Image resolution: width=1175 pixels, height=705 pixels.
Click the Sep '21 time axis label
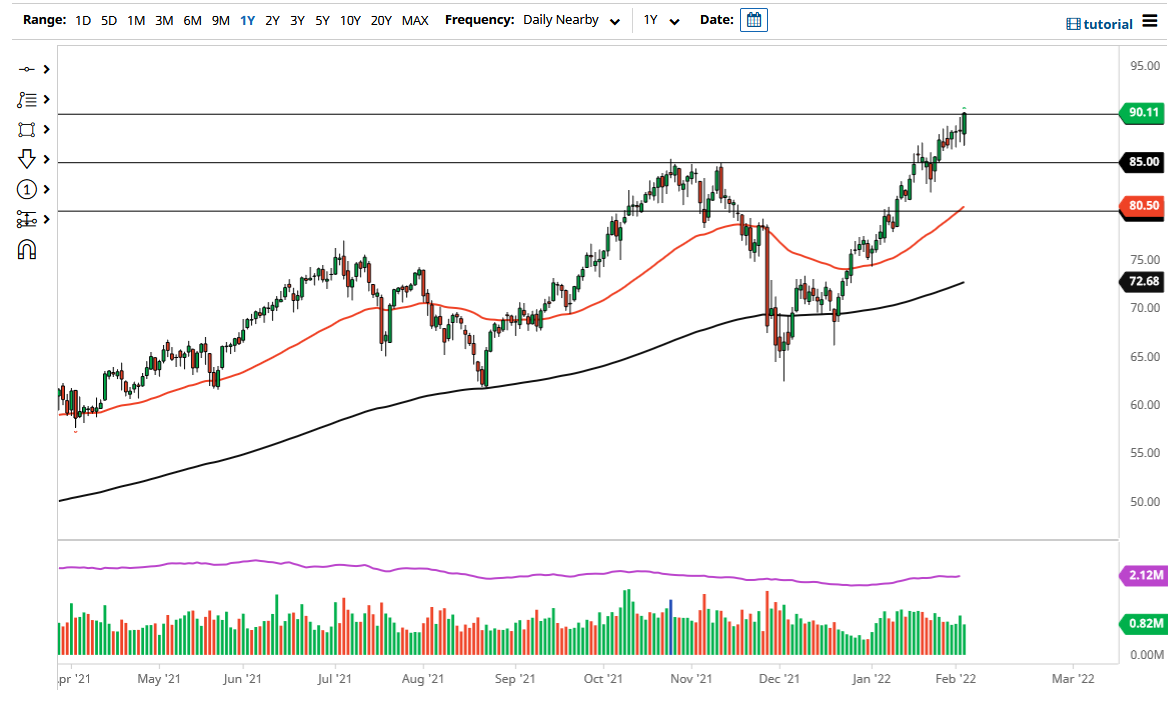click(x=515, y=679)
